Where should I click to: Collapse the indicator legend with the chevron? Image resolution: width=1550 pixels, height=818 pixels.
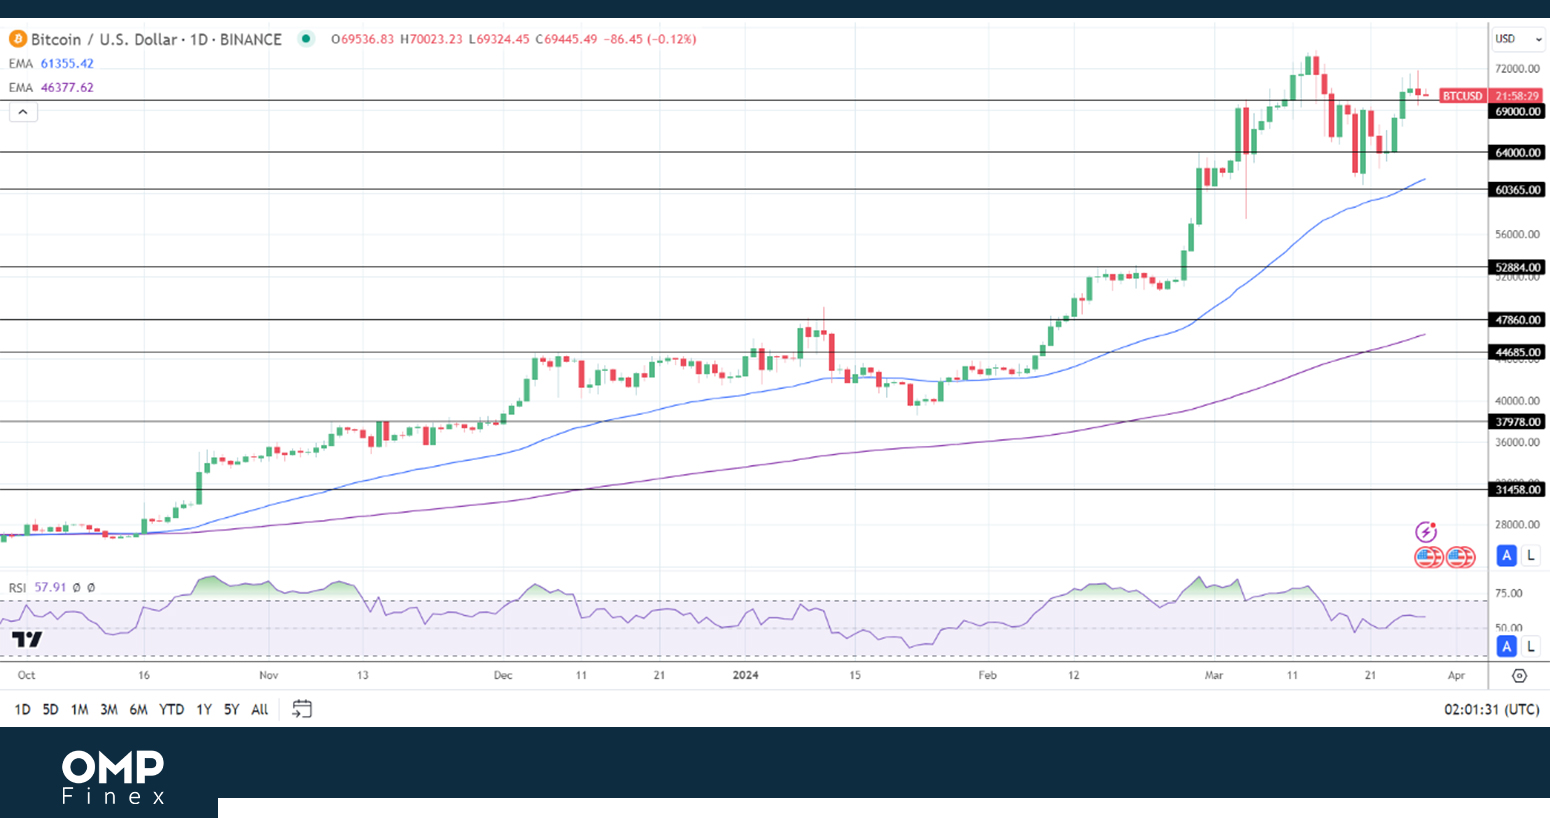[x=23, y=112]
